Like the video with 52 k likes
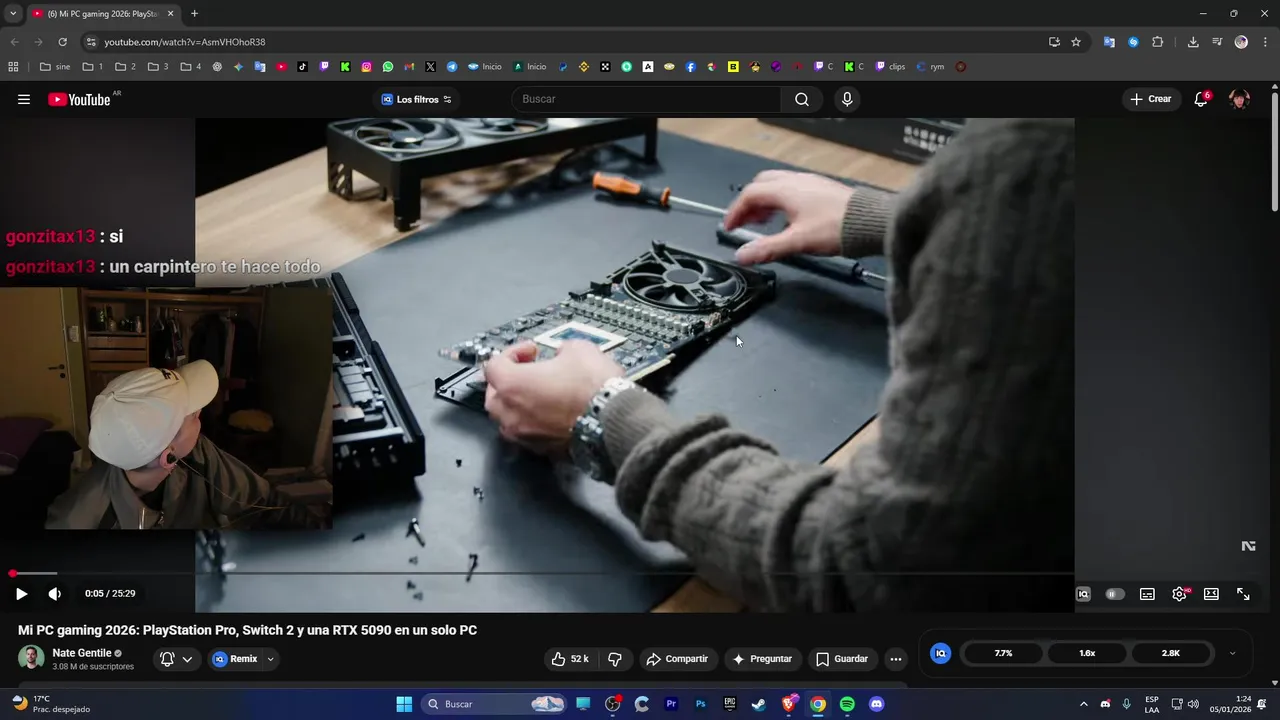 tap(569, 659)
